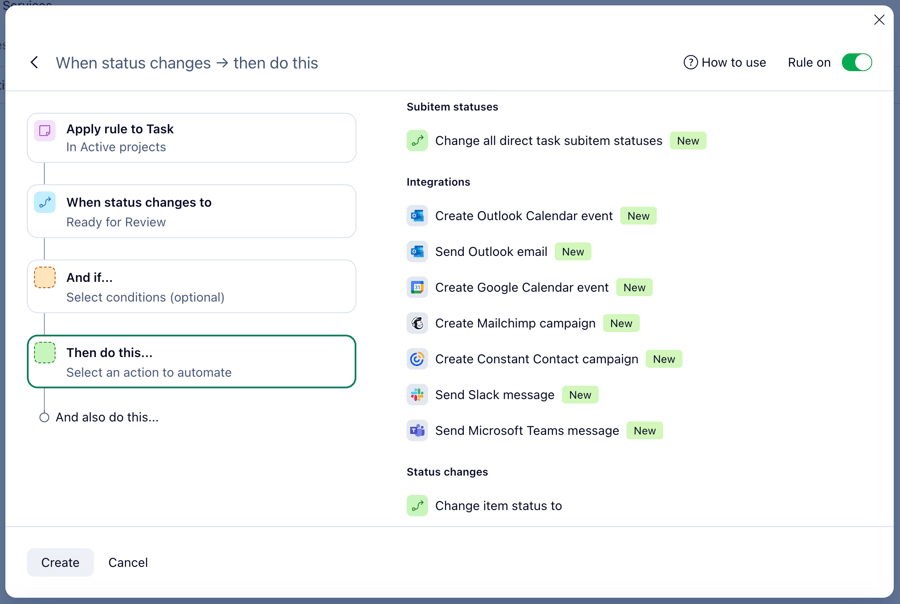Viewport: 900px width, 604px height.
Task: Click the Outlook Calendar event icon
Action: tap(417, 216)
